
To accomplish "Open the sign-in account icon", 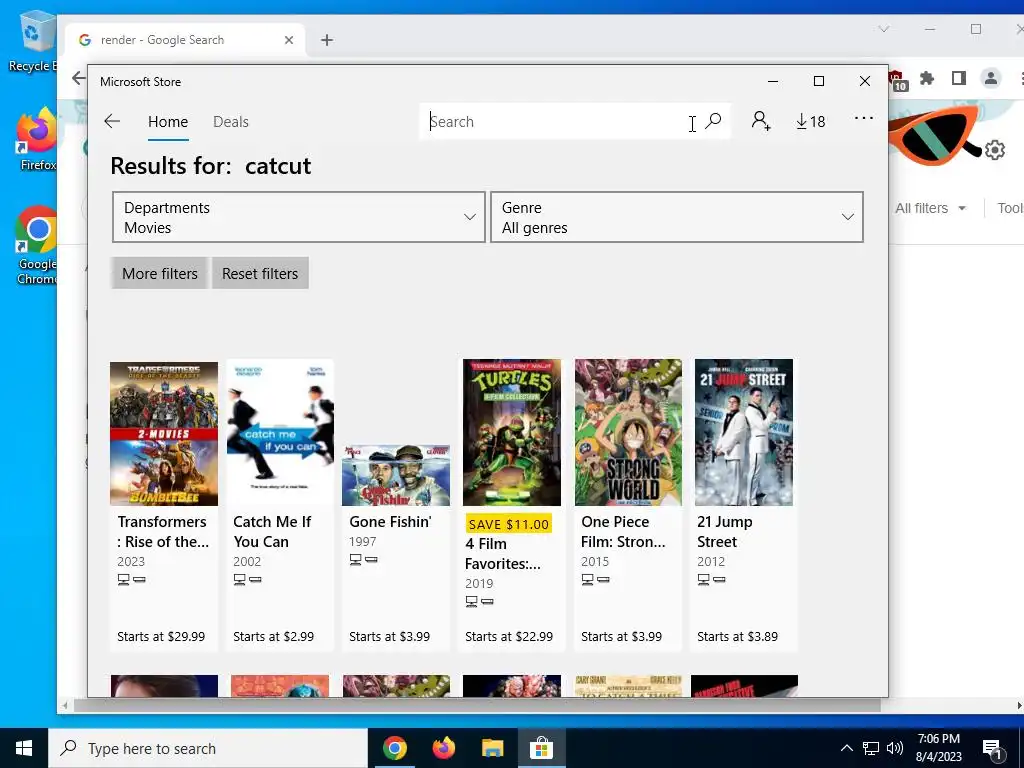I will click(x=761, y=121).
